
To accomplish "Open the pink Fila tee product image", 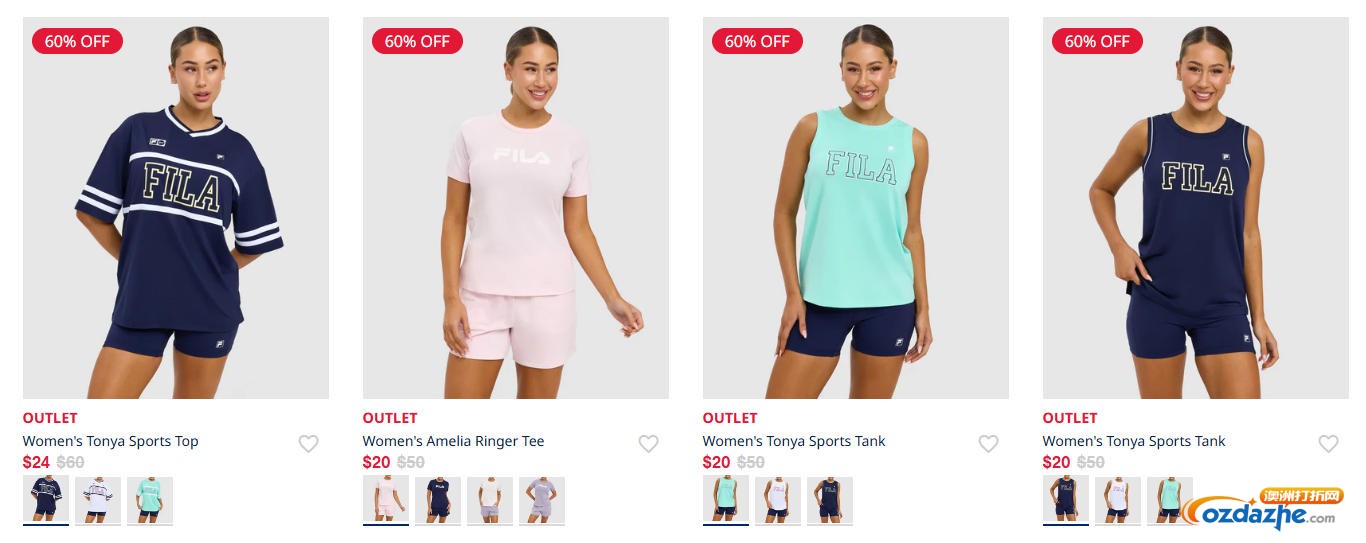I will 516,208.
